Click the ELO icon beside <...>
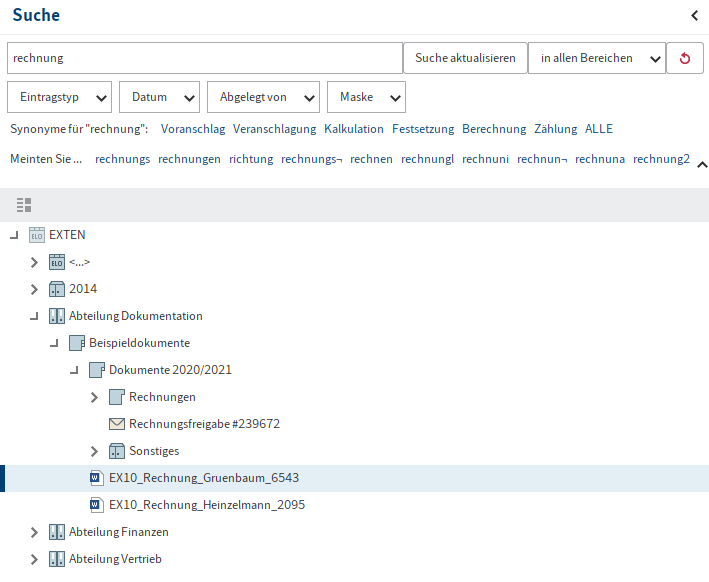The width and height of the screenshot is (709, 582). [57, 262]
